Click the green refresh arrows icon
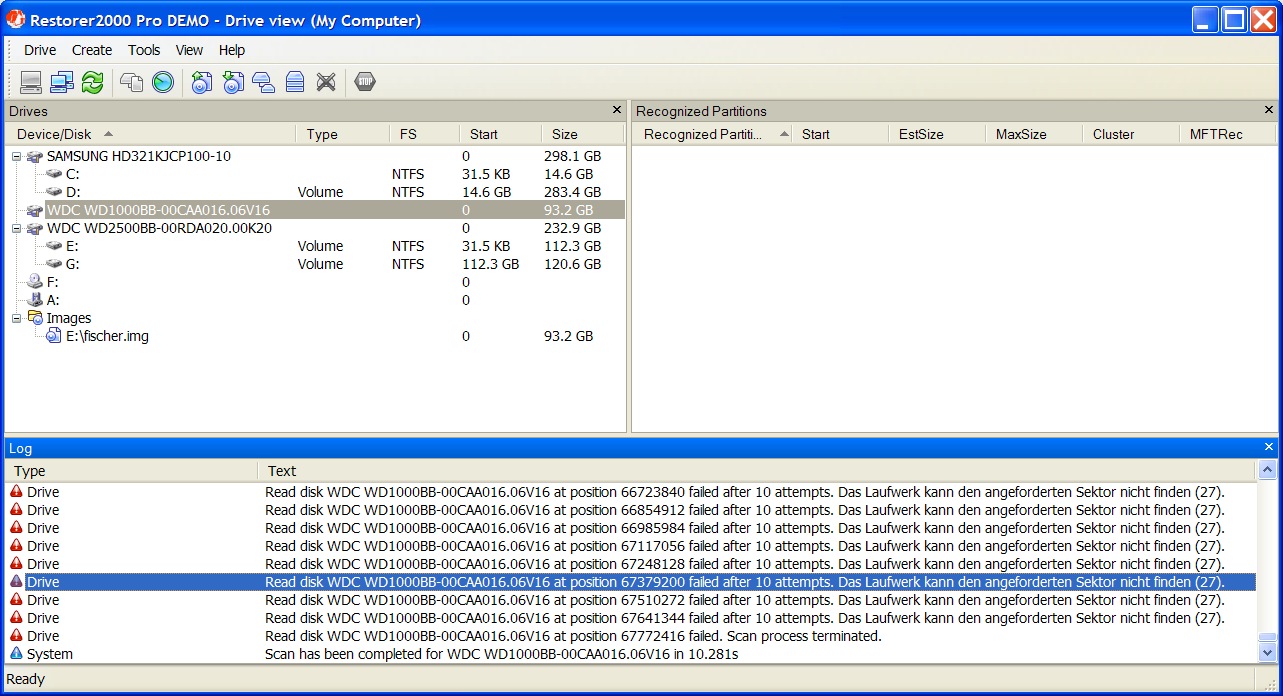Screen dimensions: 1283x696 click(x=93, y=83)
